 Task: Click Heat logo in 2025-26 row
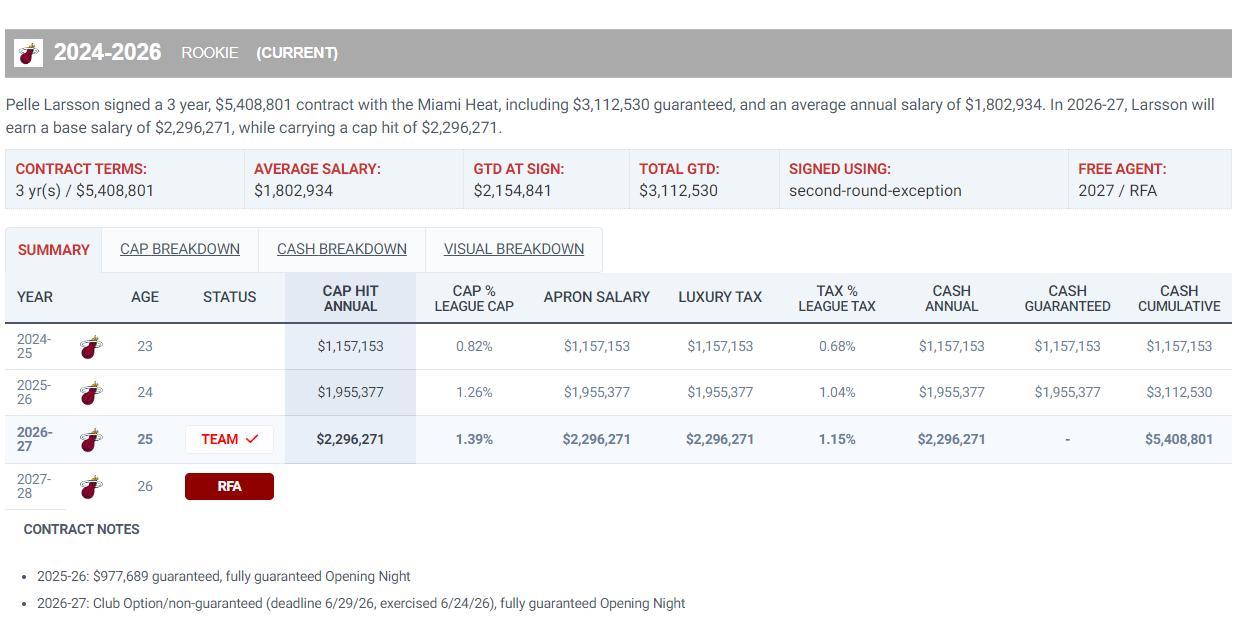coord(91,392)
